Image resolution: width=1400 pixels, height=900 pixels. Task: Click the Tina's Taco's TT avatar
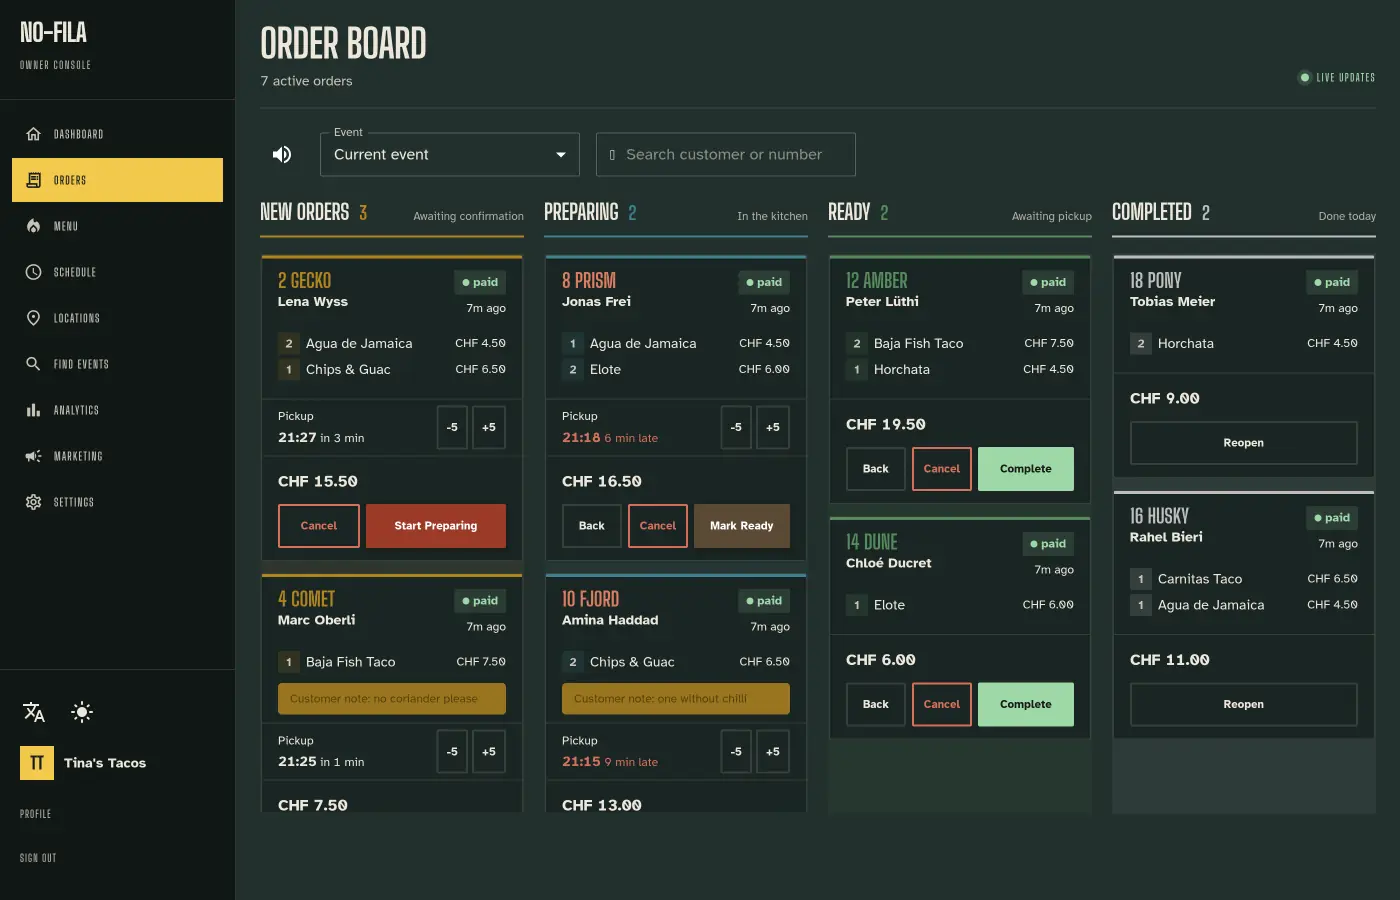click(37, 763)
